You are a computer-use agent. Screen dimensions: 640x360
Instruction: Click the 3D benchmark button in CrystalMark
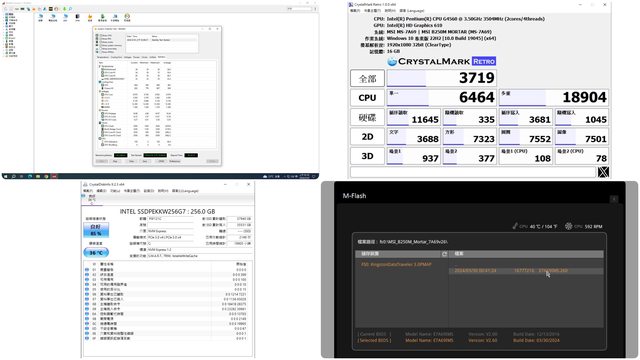pos(367,156)
